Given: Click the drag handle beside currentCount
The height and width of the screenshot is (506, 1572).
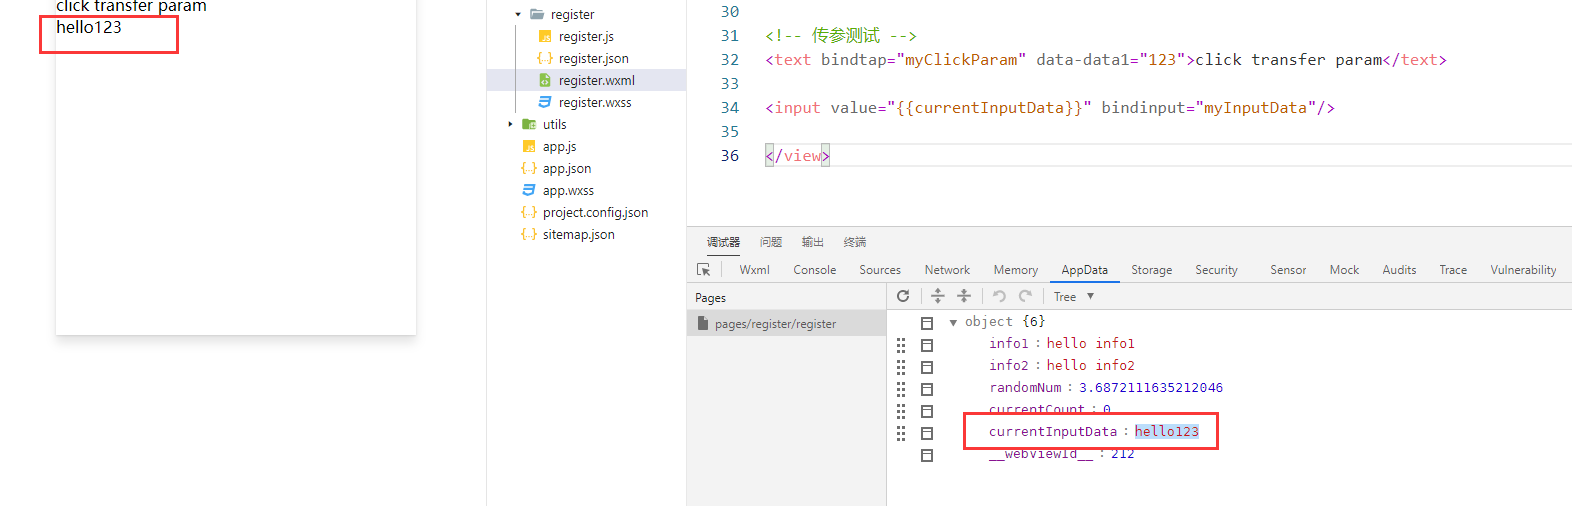Looking at the screenshot, I should 901,411.
